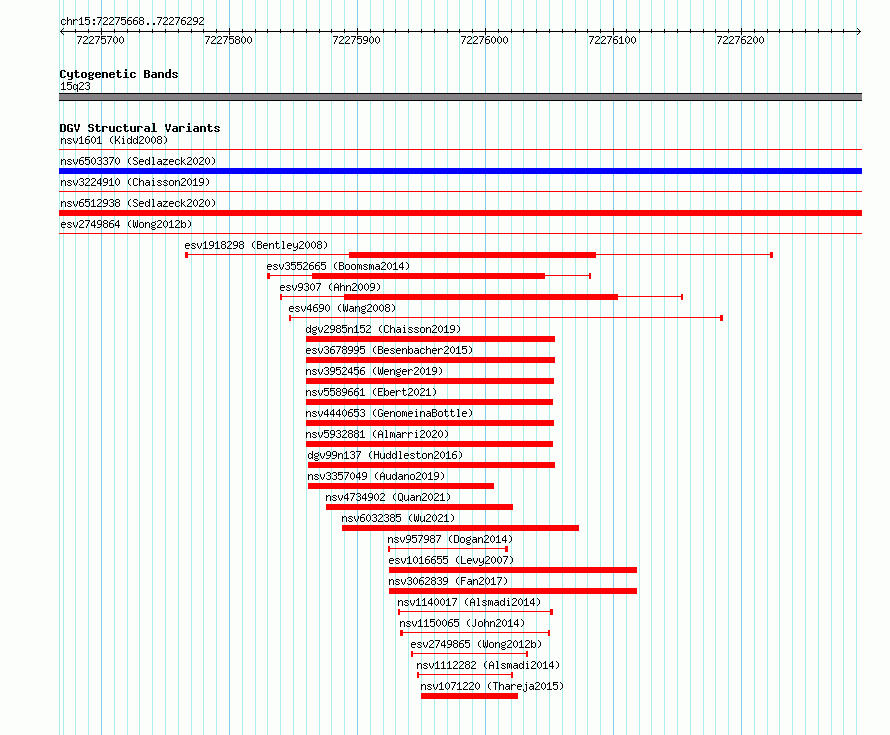This screenshot has width=890, height=735.
Task: Open dgv2985n152 (Chaisson2019) label
Action: click(x=383, y=329)
